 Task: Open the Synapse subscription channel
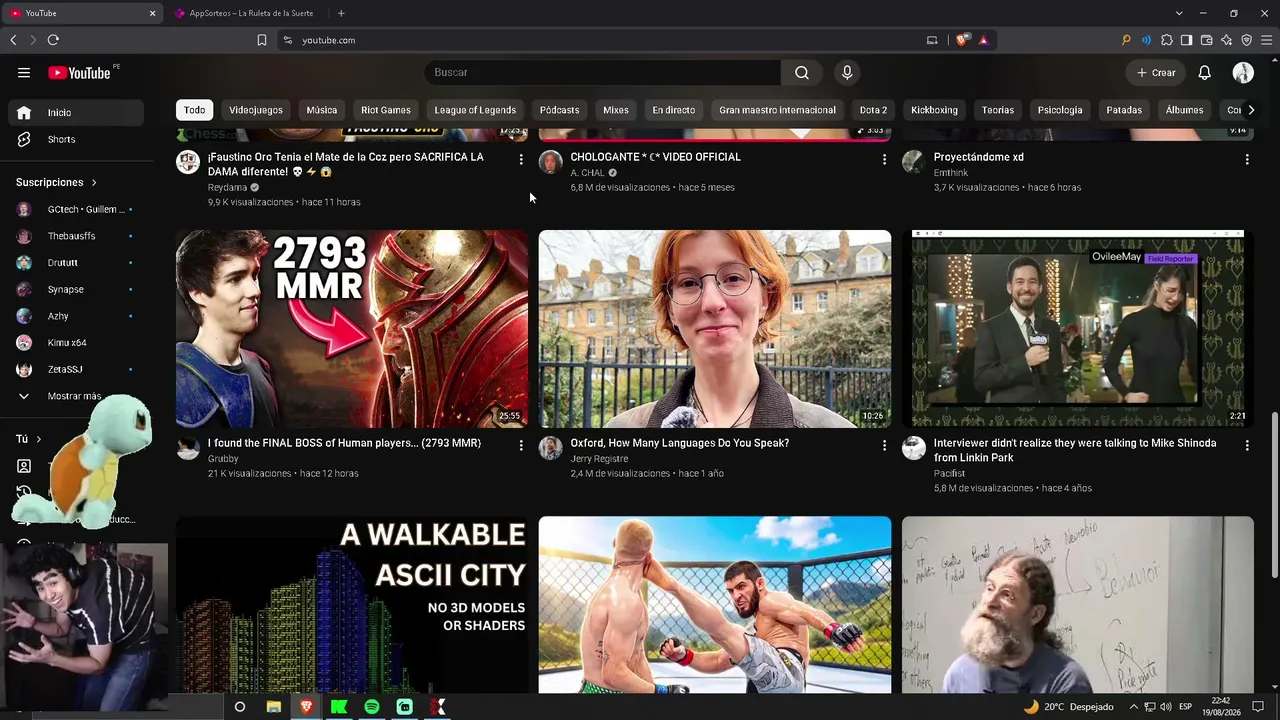76,289
